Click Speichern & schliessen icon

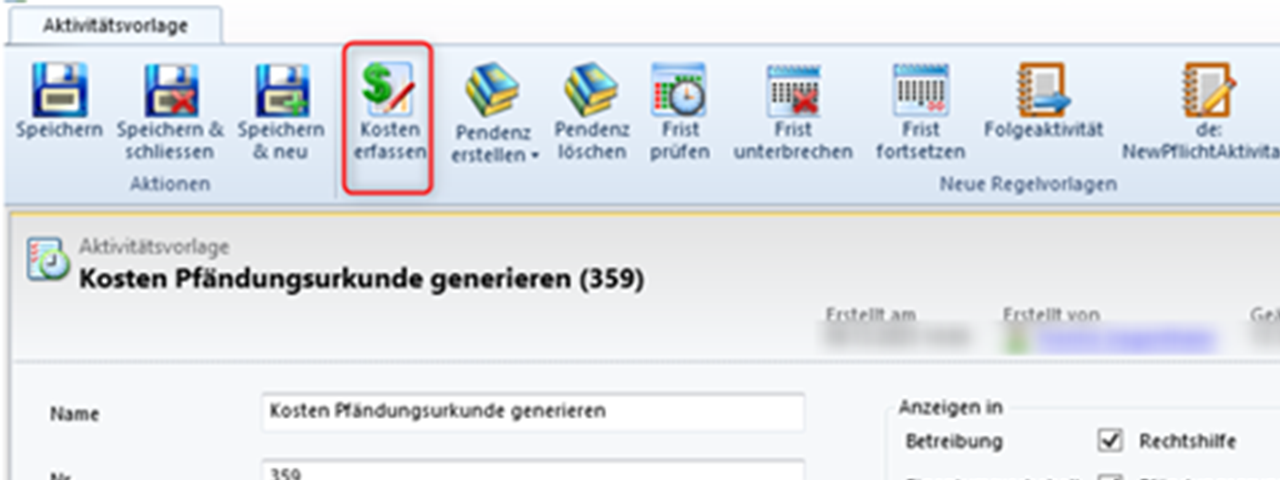click(170, 90)
